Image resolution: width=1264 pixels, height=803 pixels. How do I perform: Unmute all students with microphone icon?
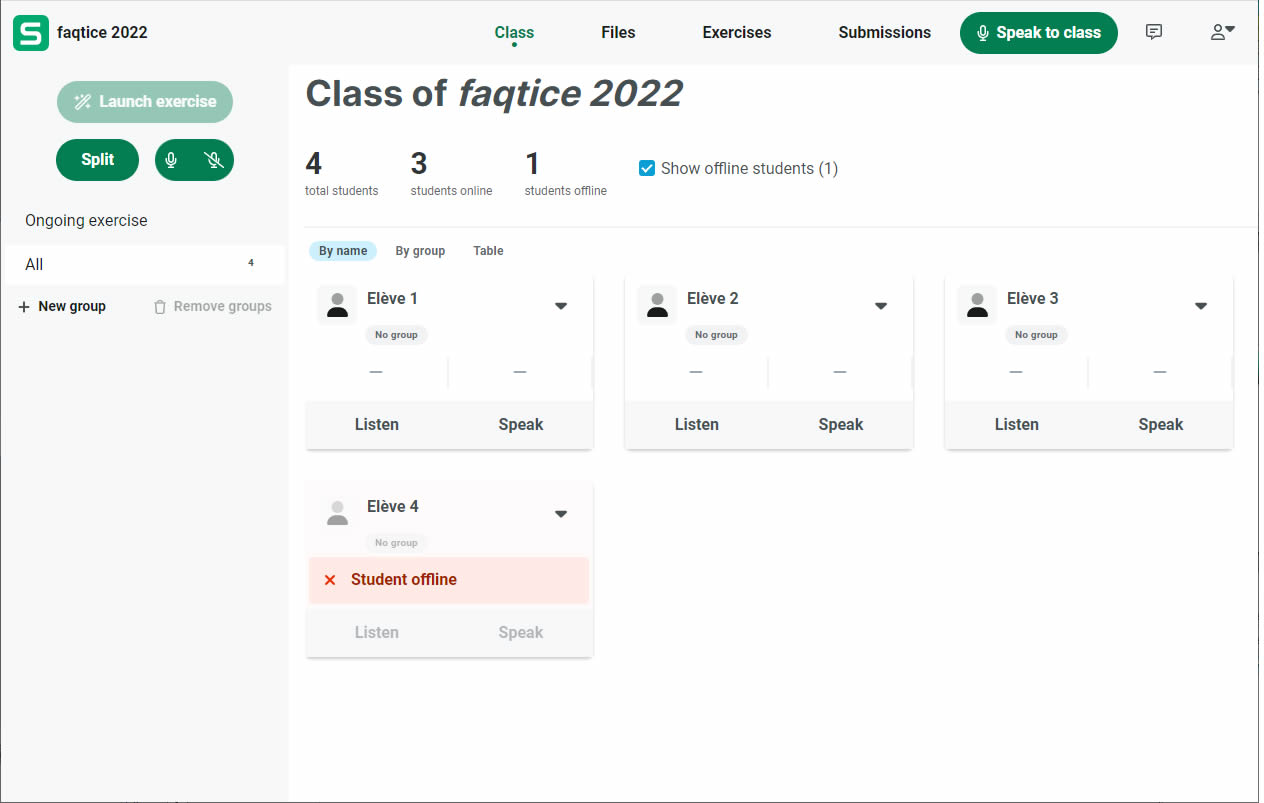[172, 160]
